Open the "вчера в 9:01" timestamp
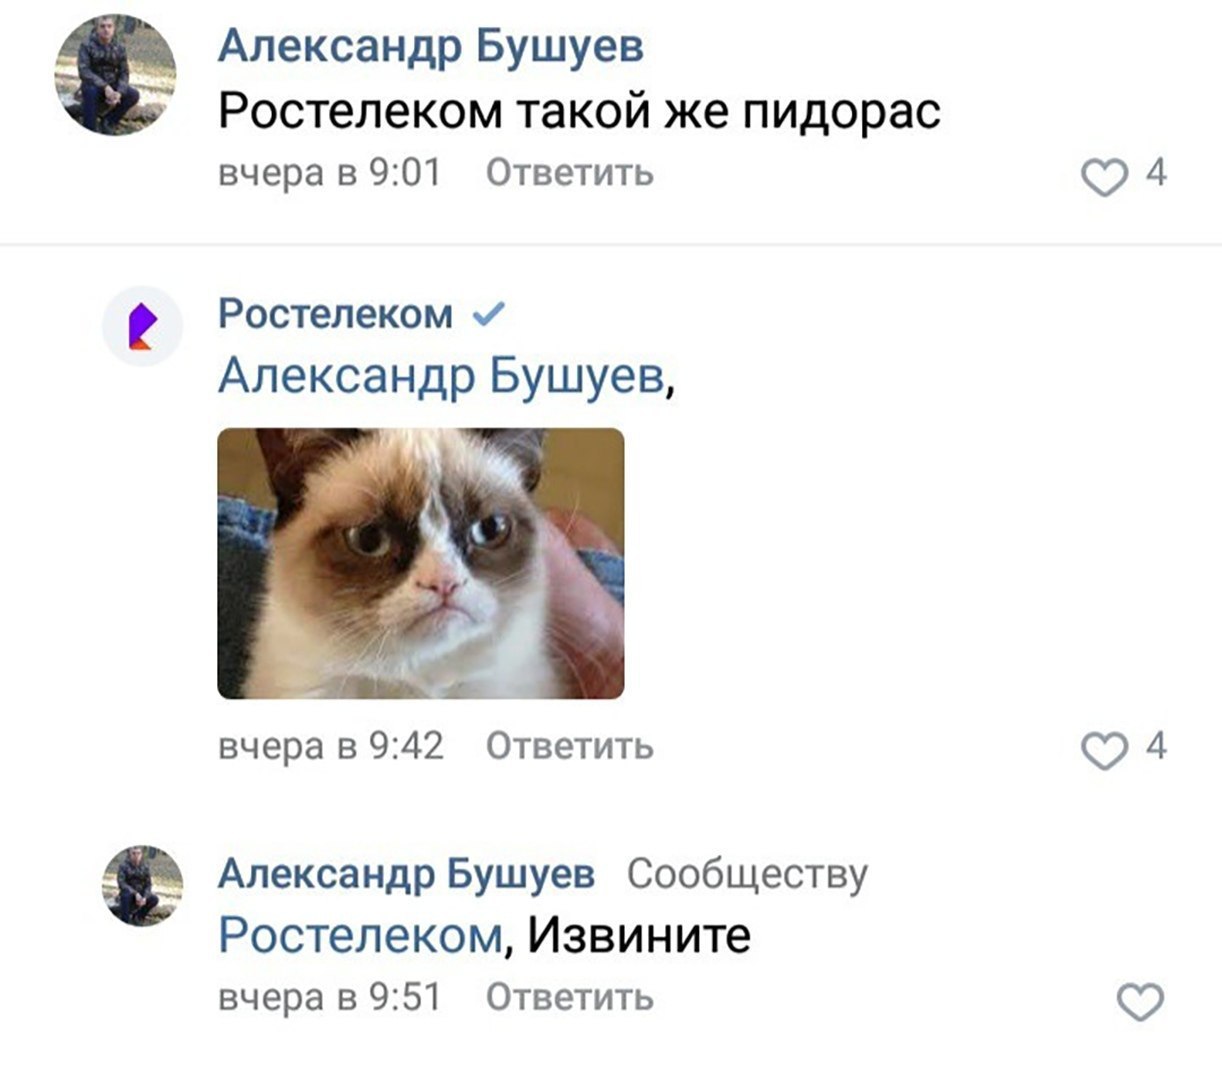This screenshot has width=1222, height=1069. 330,173
